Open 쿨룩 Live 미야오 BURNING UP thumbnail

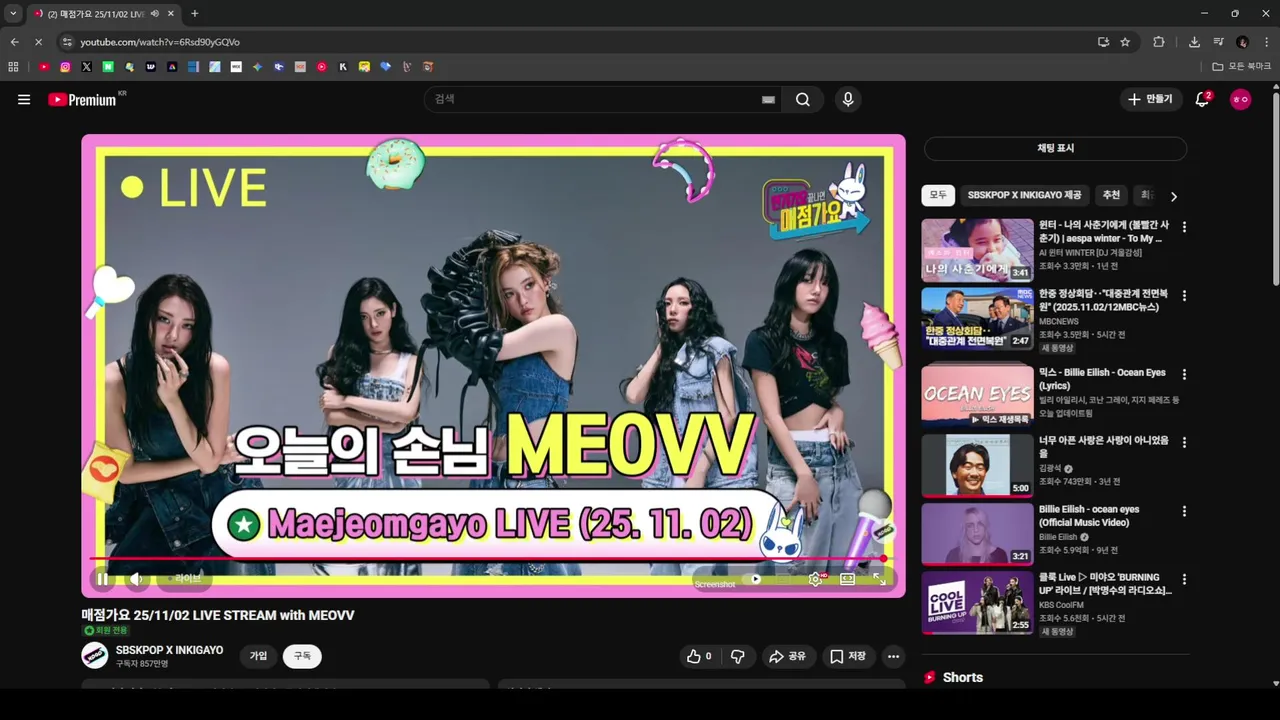pyautogui.click(x=977, y=603)
